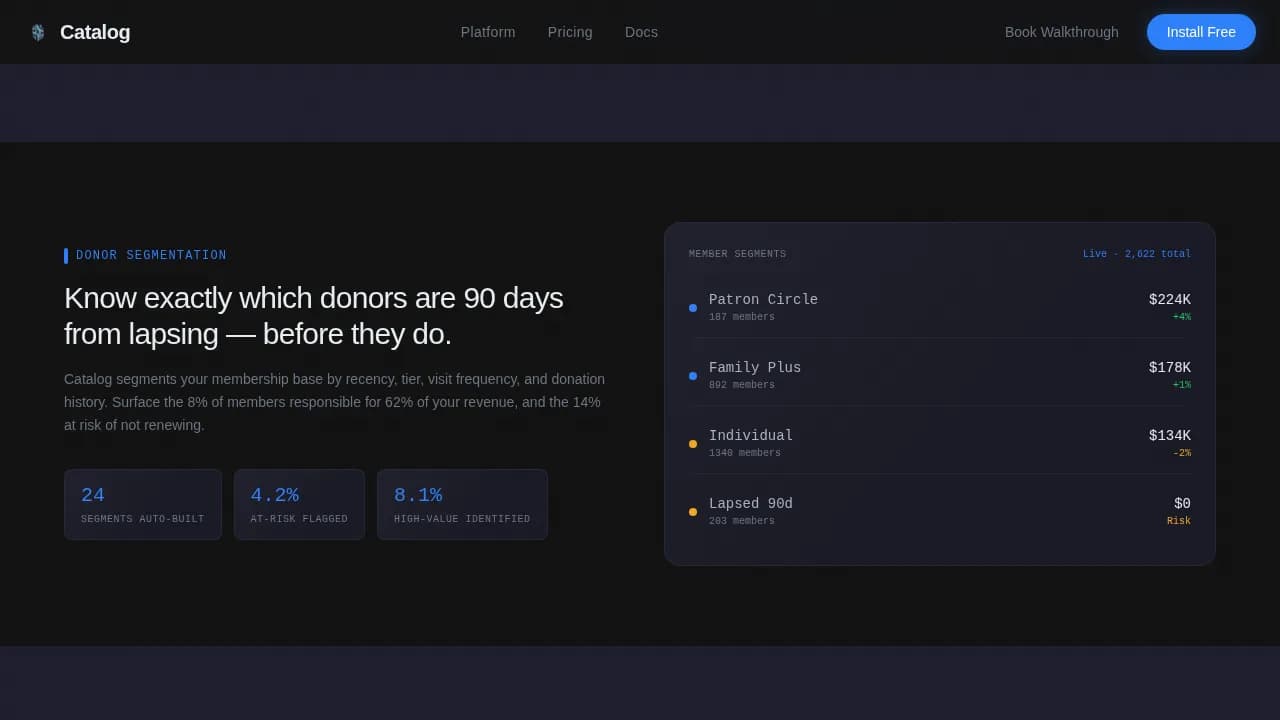Image resolution: width=1280 pixels, height=720 pixels.
Task: Click the orange dot beside Lapsed 90d
Action: point(693,512)
